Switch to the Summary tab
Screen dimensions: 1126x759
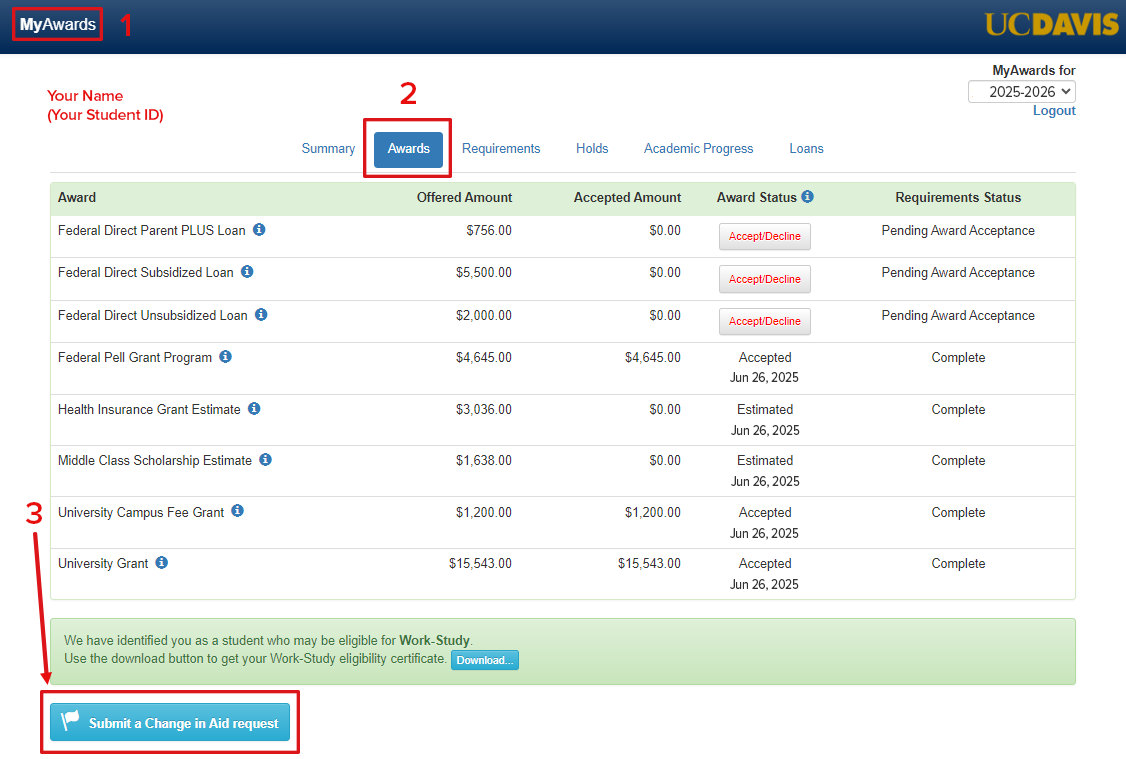(x=328, y=149)
